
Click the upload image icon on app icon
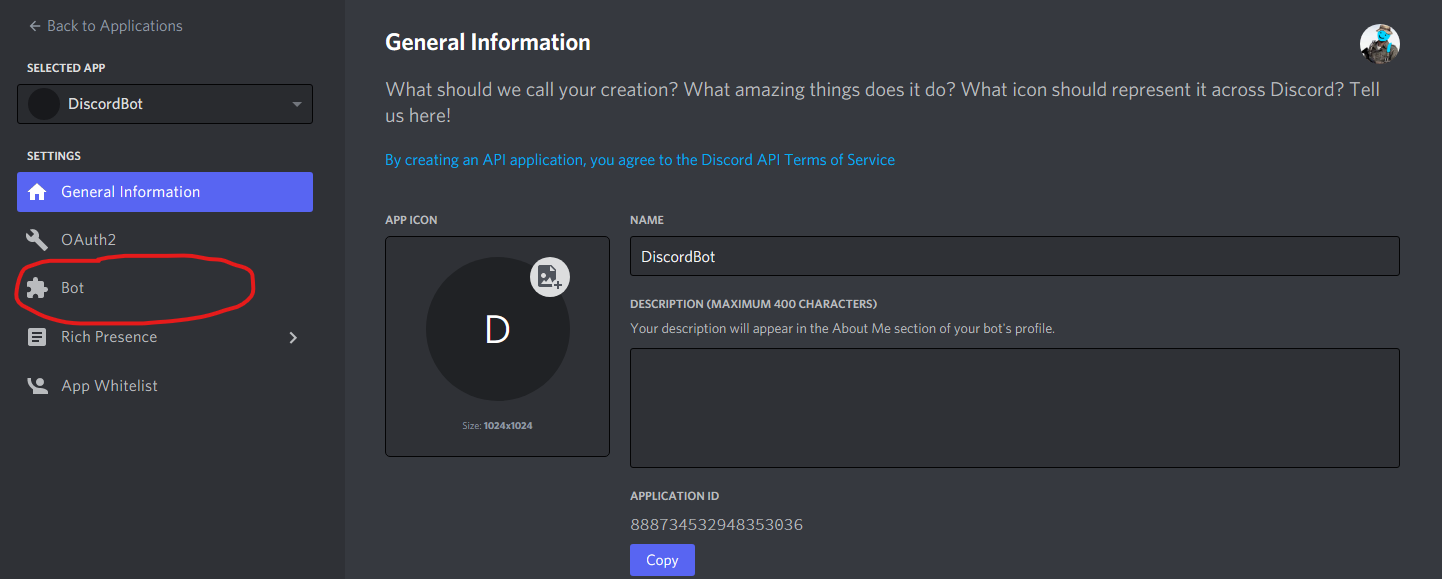(549, 277)
